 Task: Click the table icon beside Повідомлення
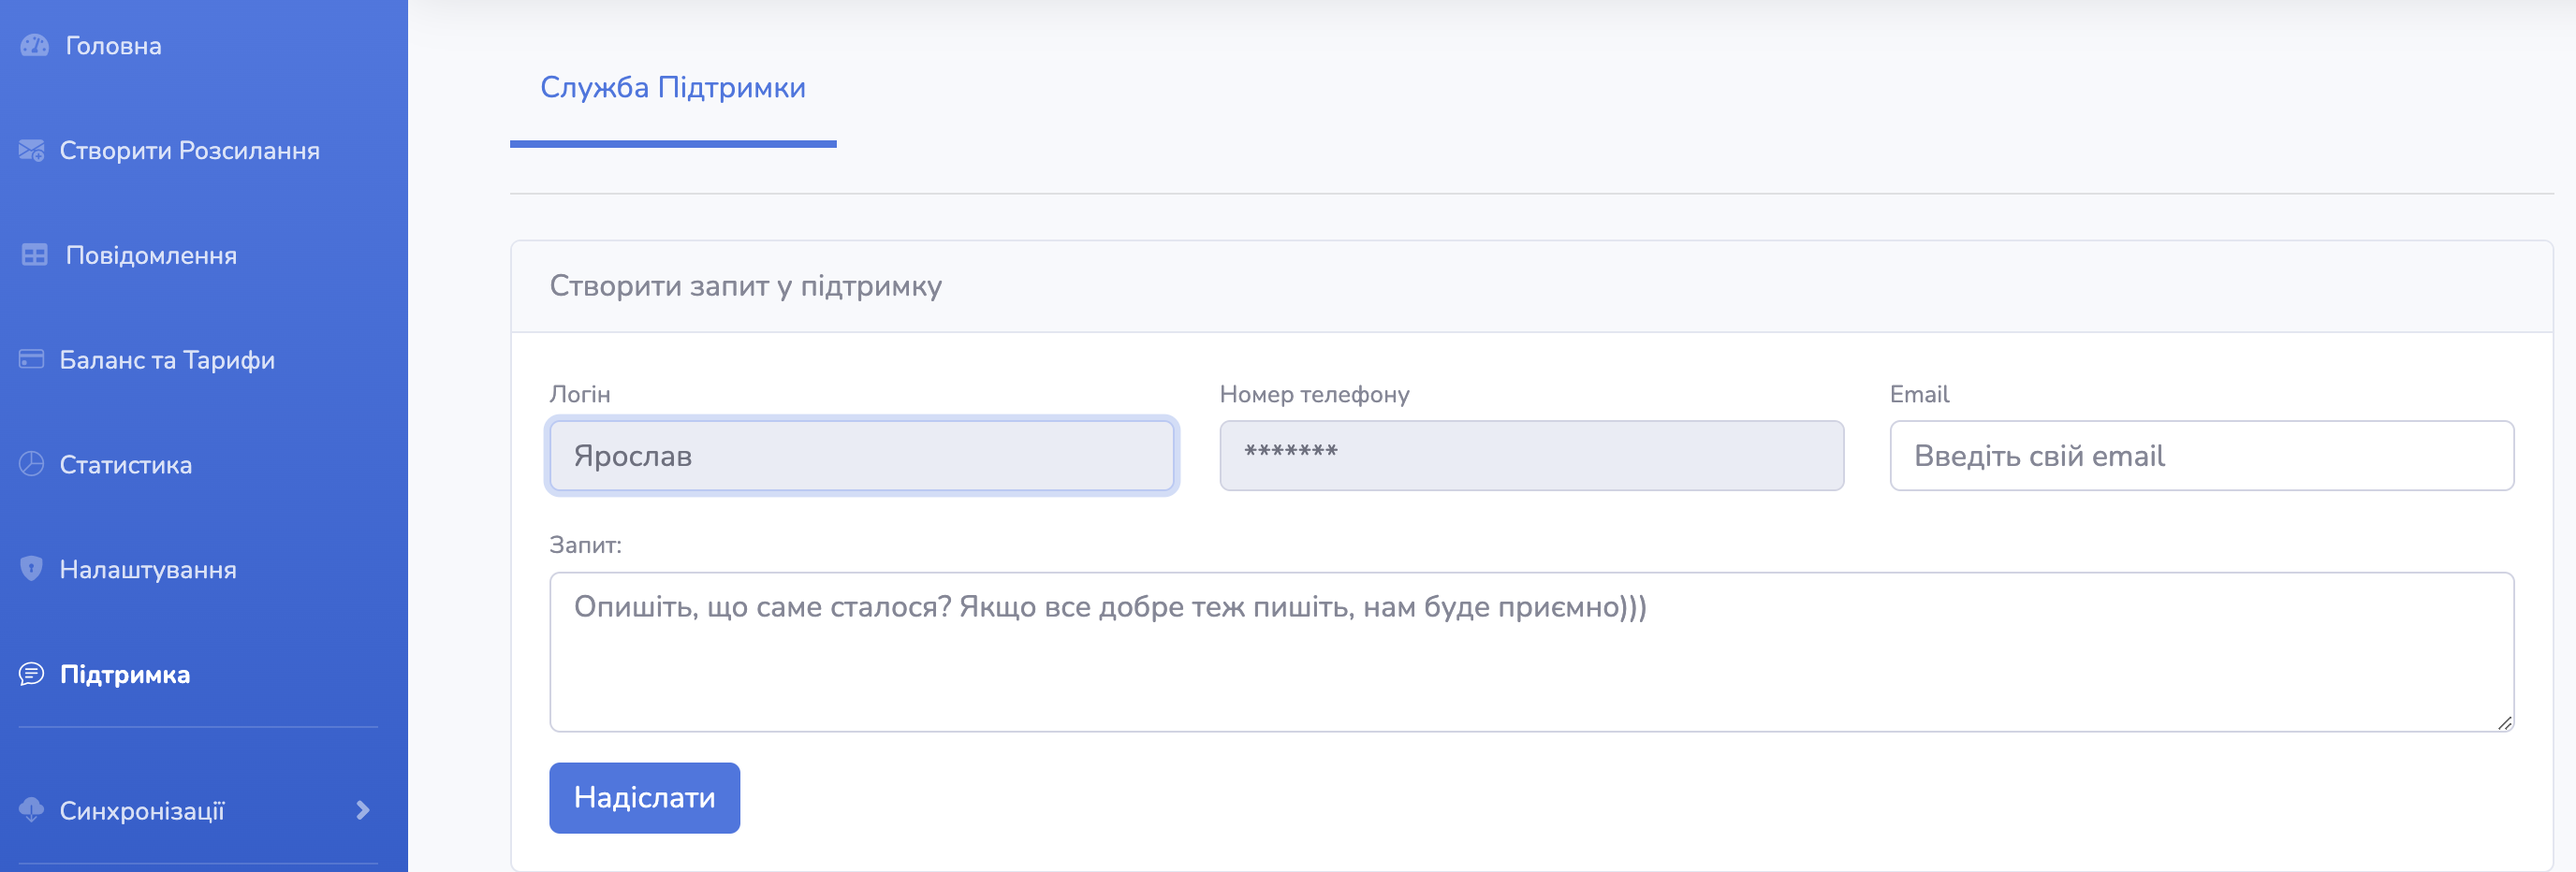[x=34, y=256]
